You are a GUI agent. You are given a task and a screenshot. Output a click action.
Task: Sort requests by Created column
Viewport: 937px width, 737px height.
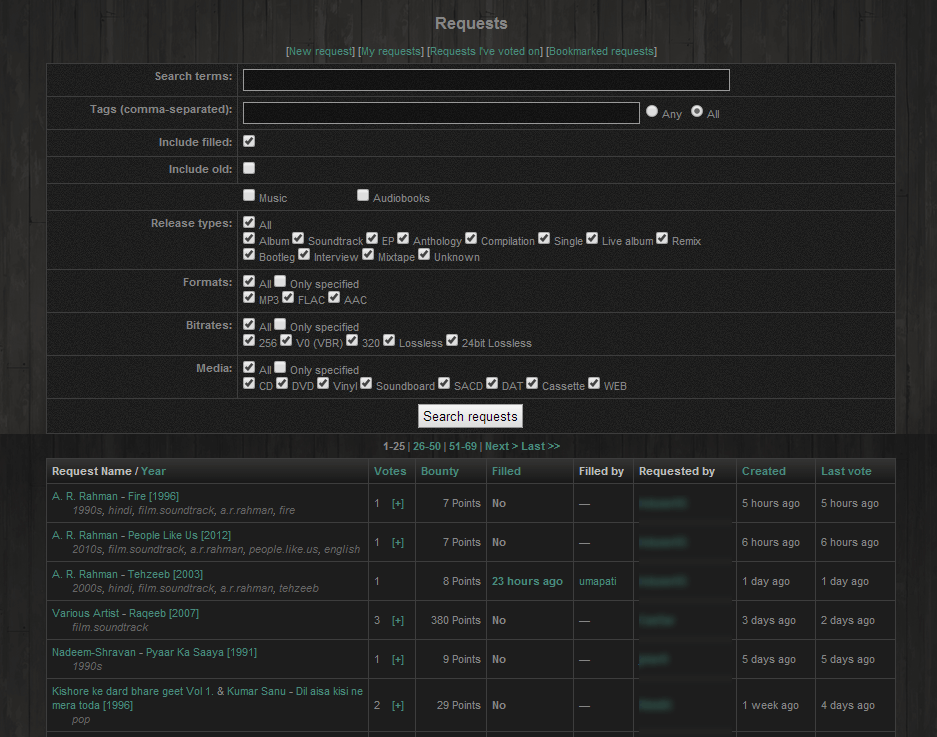pyautogui.click(x=764, y=471)
